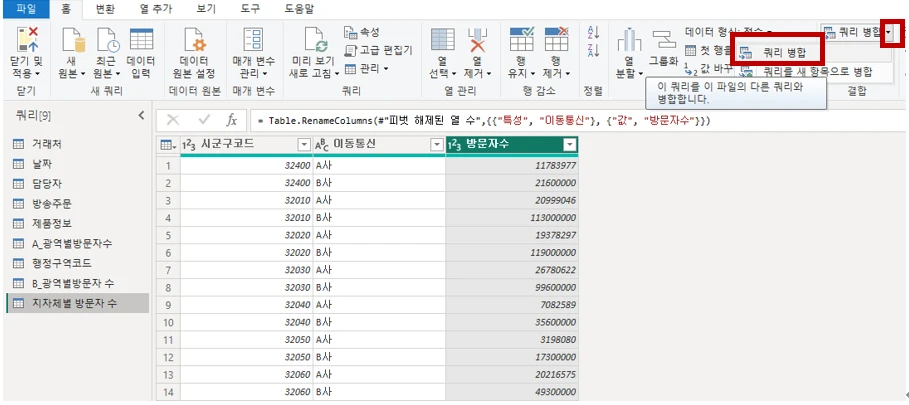Image resolution: width=909 pixels, height=405 pixels.
Task: Click row number 14 header
Action: 168,392
